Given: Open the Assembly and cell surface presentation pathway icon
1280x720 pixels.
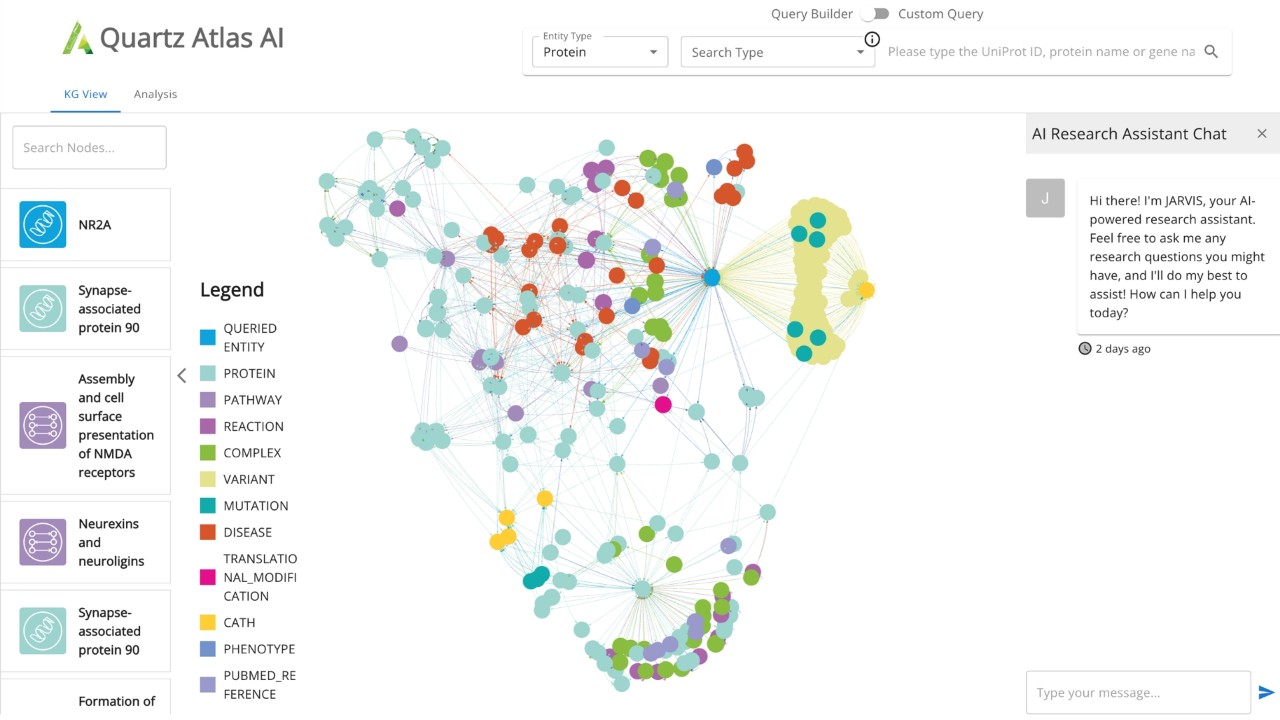Looking at the screenshot, I should click(x=42, y=425).
